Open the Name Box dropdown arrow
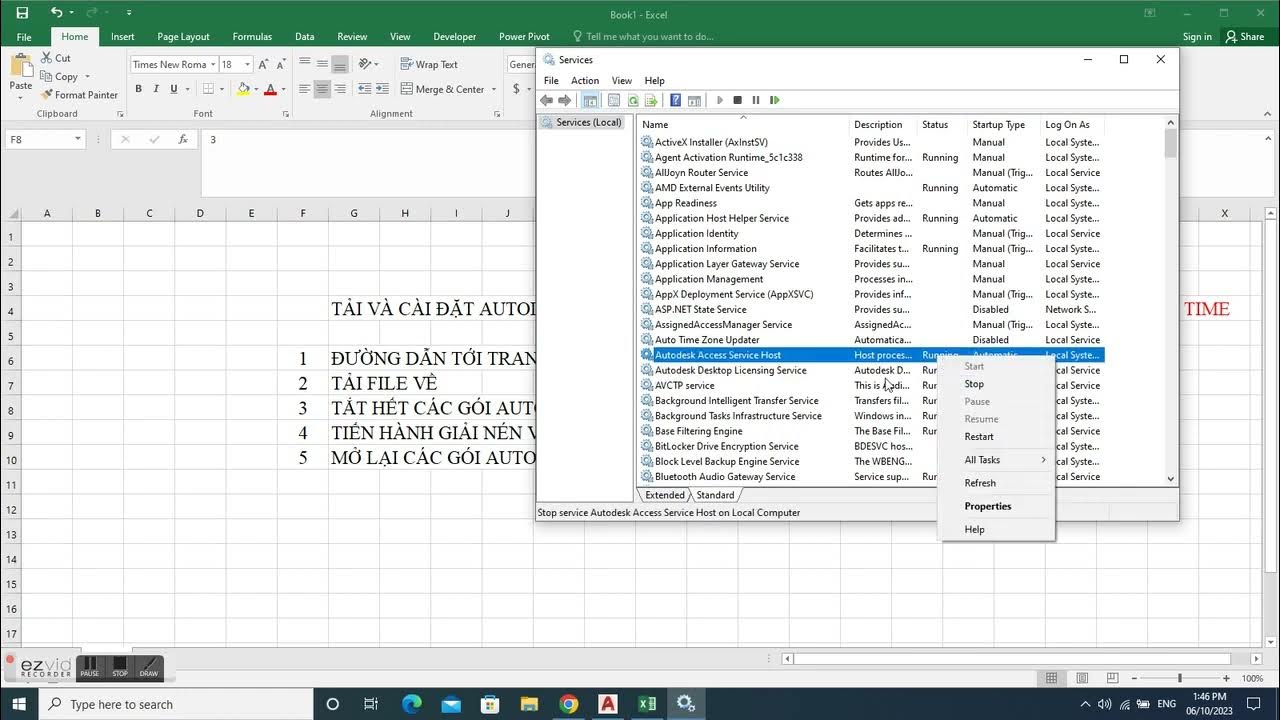Screen dimensions: 1280x720 pos(78,139)
